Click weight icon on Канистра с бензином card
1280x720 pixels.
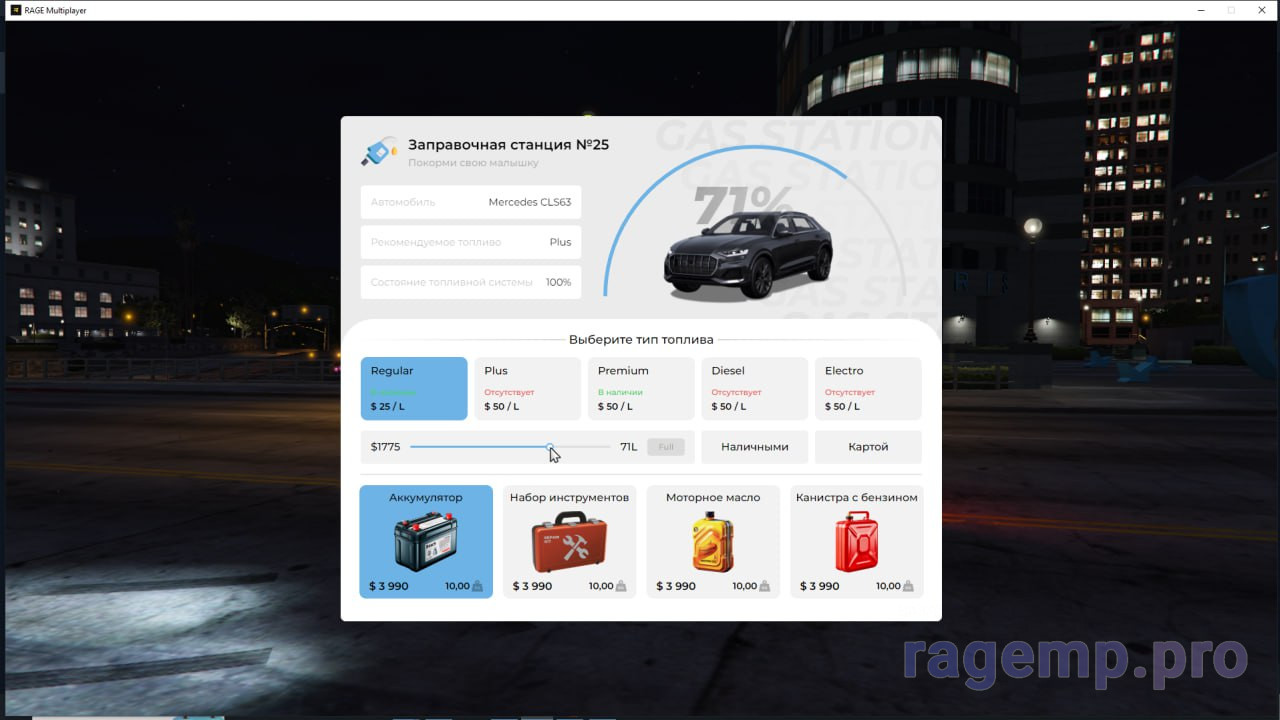click(909, 586)
